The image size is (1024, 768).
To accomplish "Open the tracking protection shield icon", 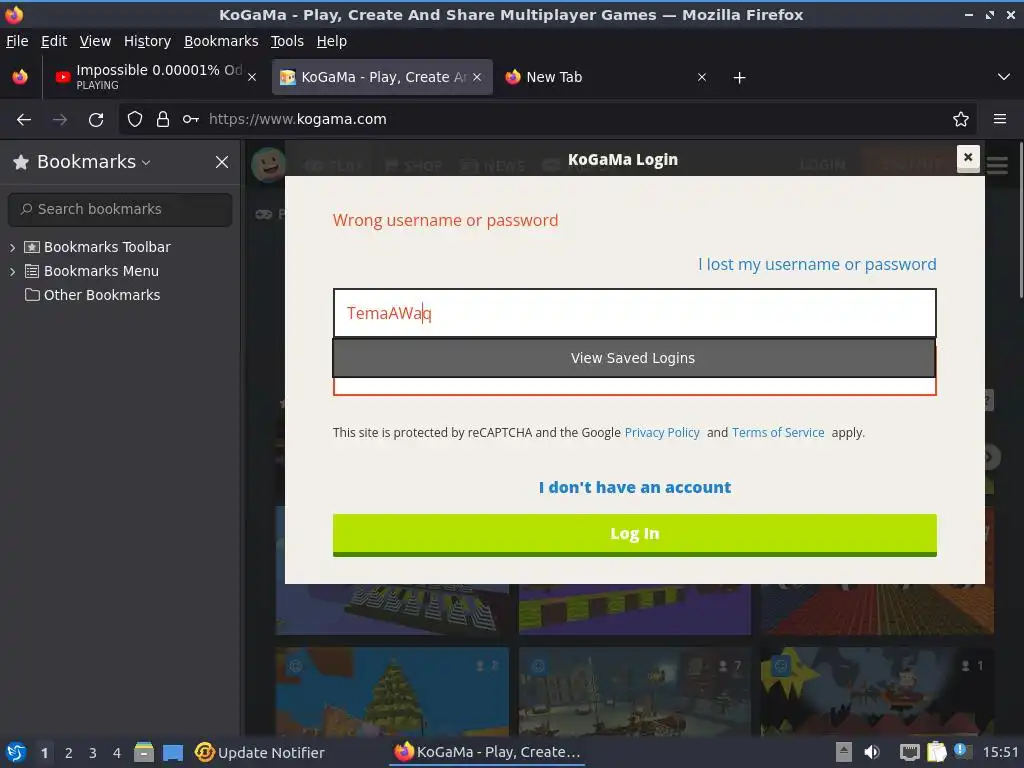I will click(135, 120).
